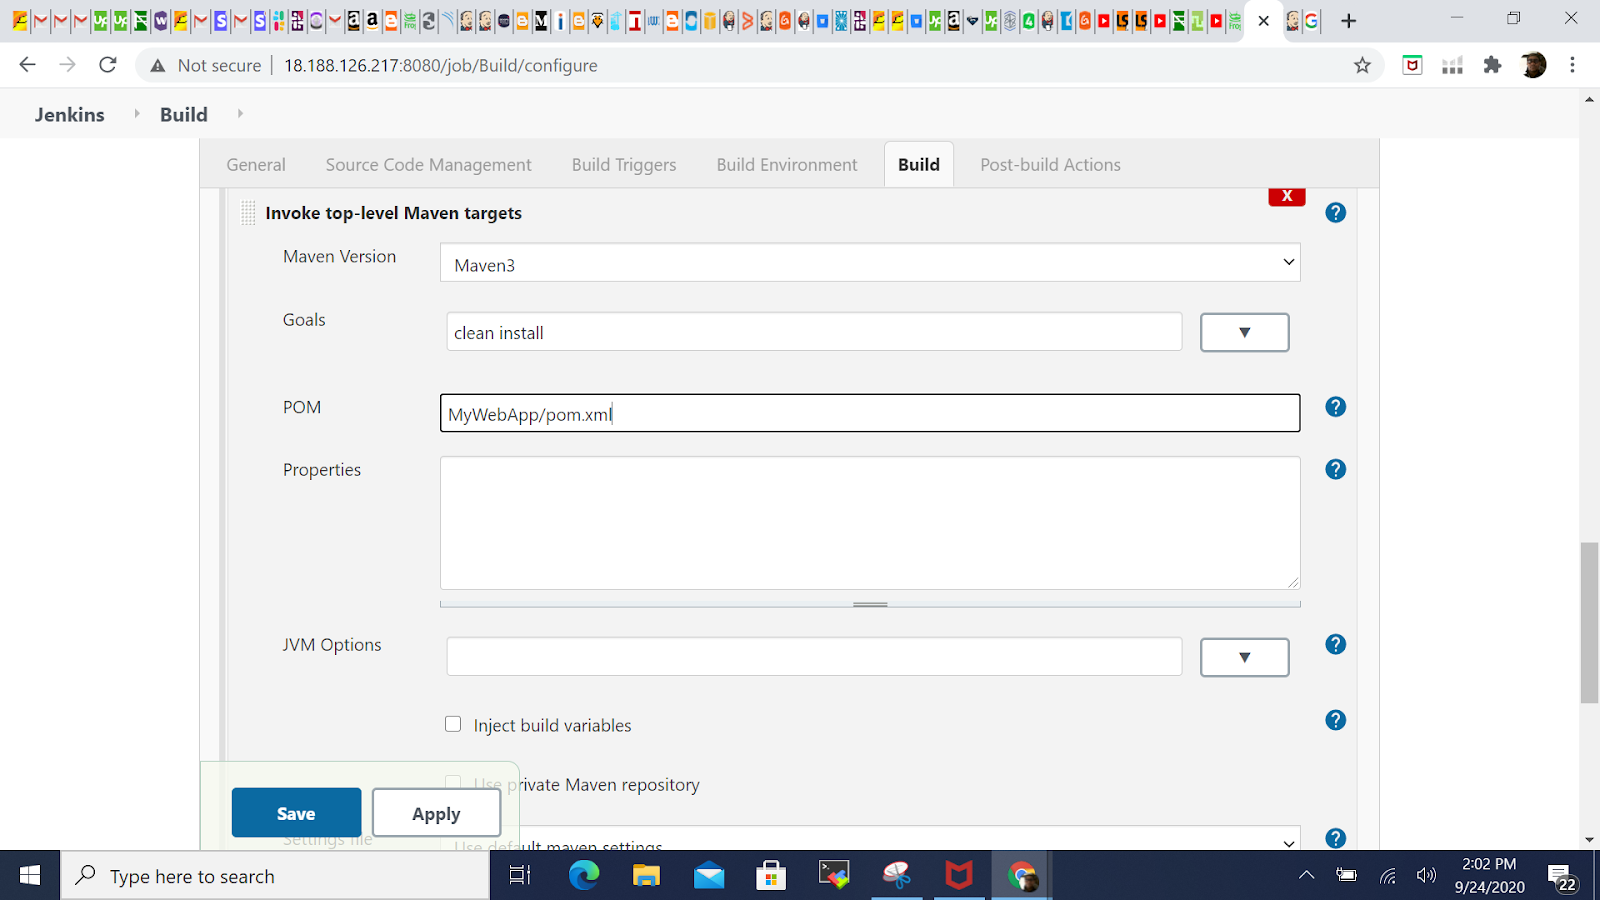Expand the Build breadcrumb arrow
The width and height of the screenshot is (1600, 900).
pos(240,114)
